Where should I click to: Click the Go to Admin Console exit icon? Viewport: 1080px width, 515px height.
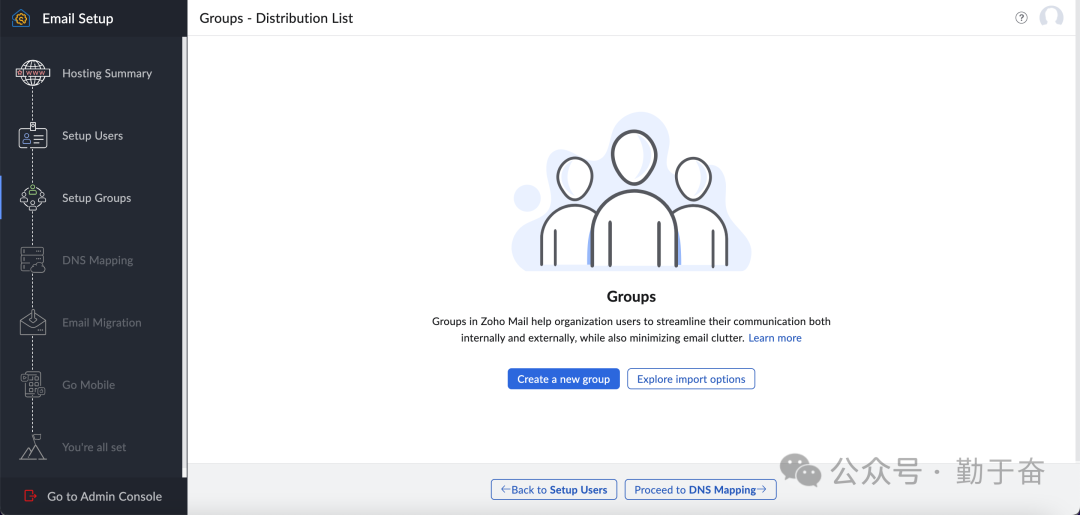point(29,496)
